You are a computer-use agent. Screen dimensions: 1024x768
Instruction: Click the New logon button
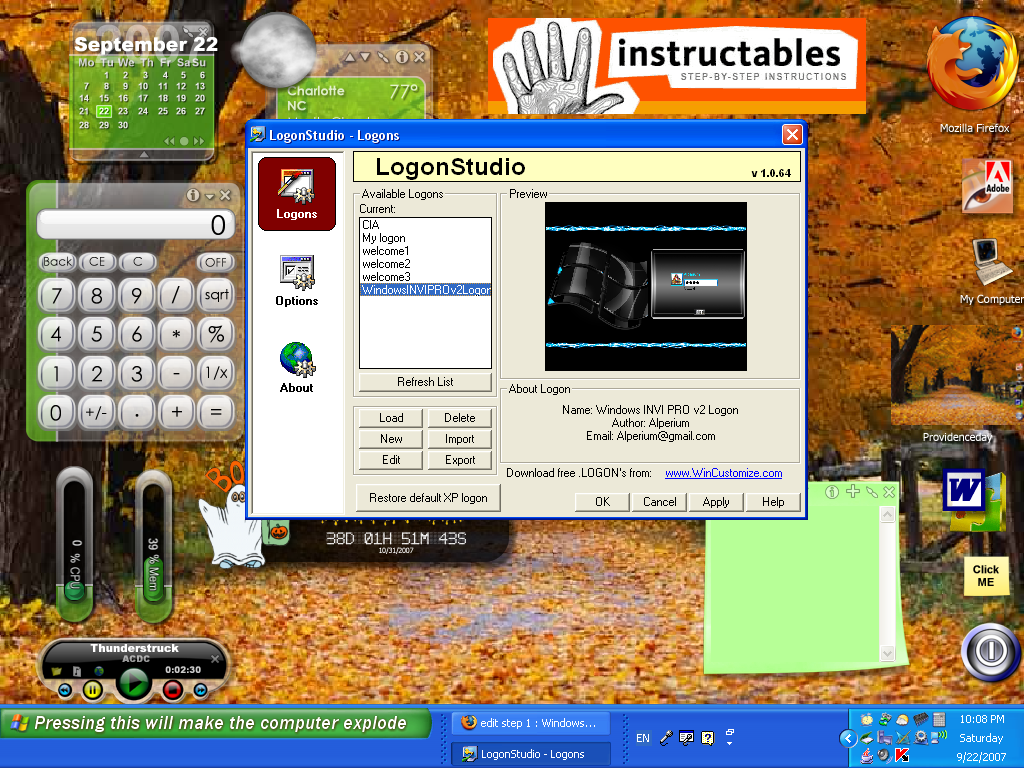[x=391, y=439]
